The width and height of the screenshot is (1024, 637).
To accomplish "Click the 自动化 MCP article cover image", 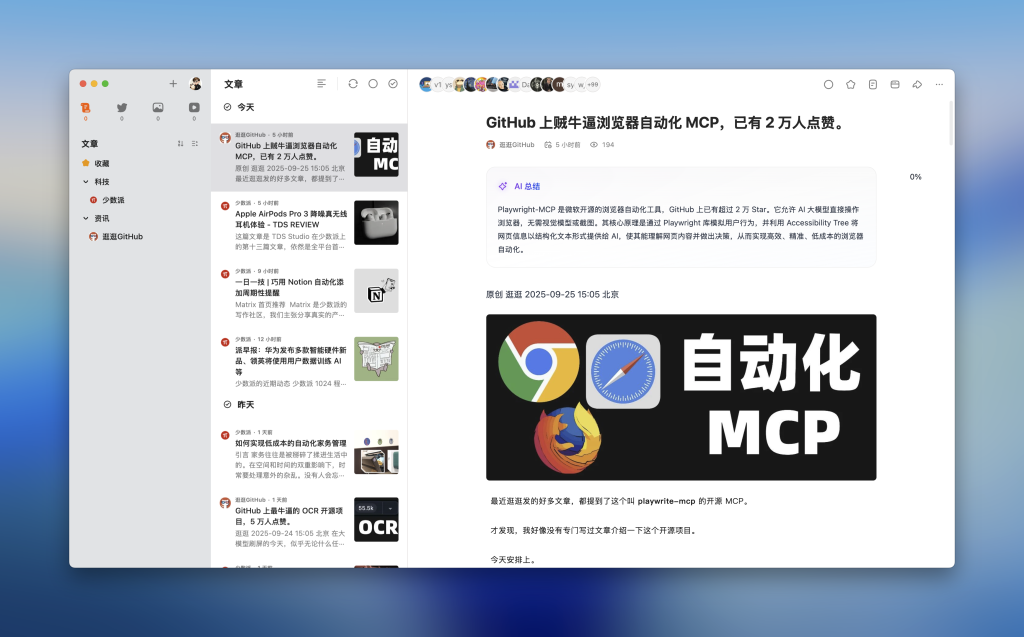I will [x=681, y=397].
